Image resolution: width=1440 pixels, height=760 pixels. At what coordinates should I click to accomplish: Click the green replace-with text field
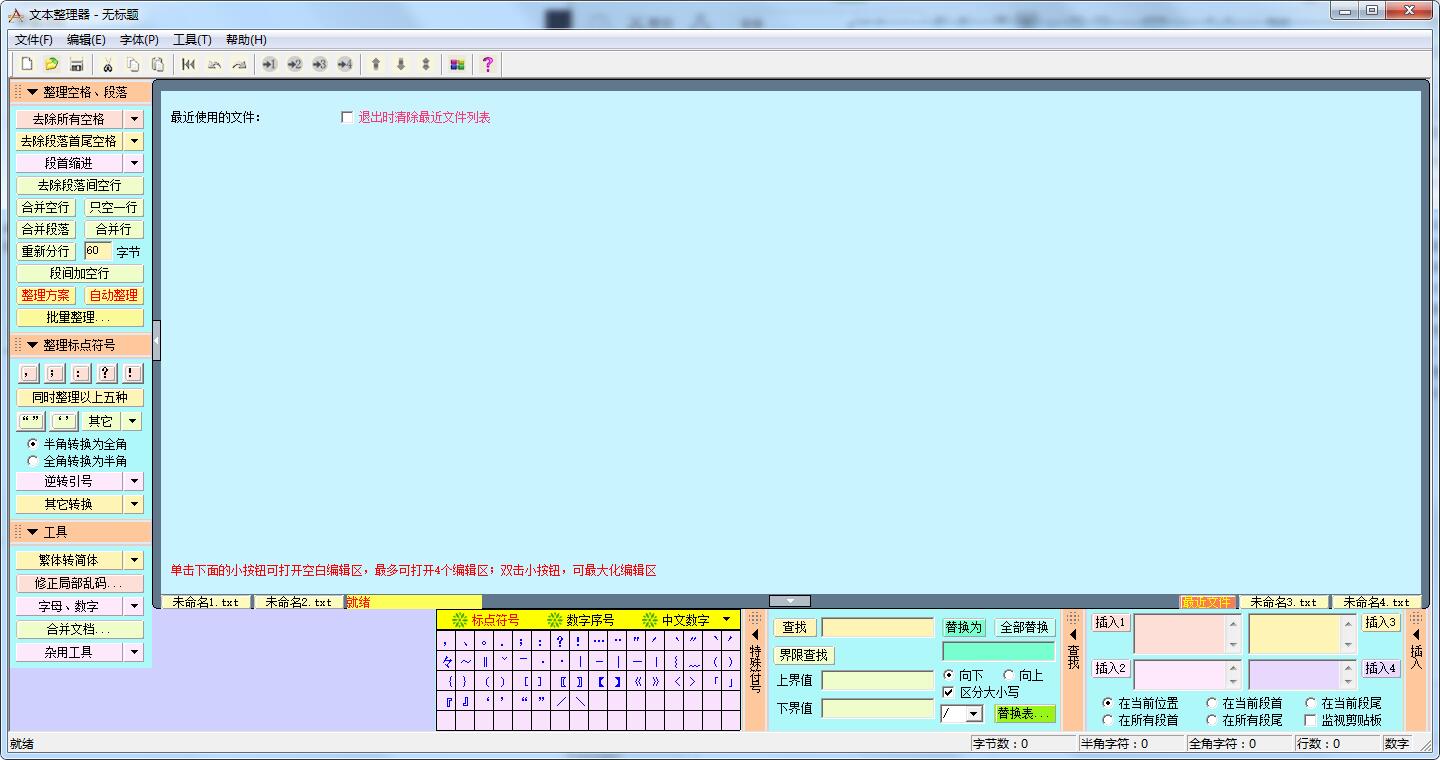point(998,651)
